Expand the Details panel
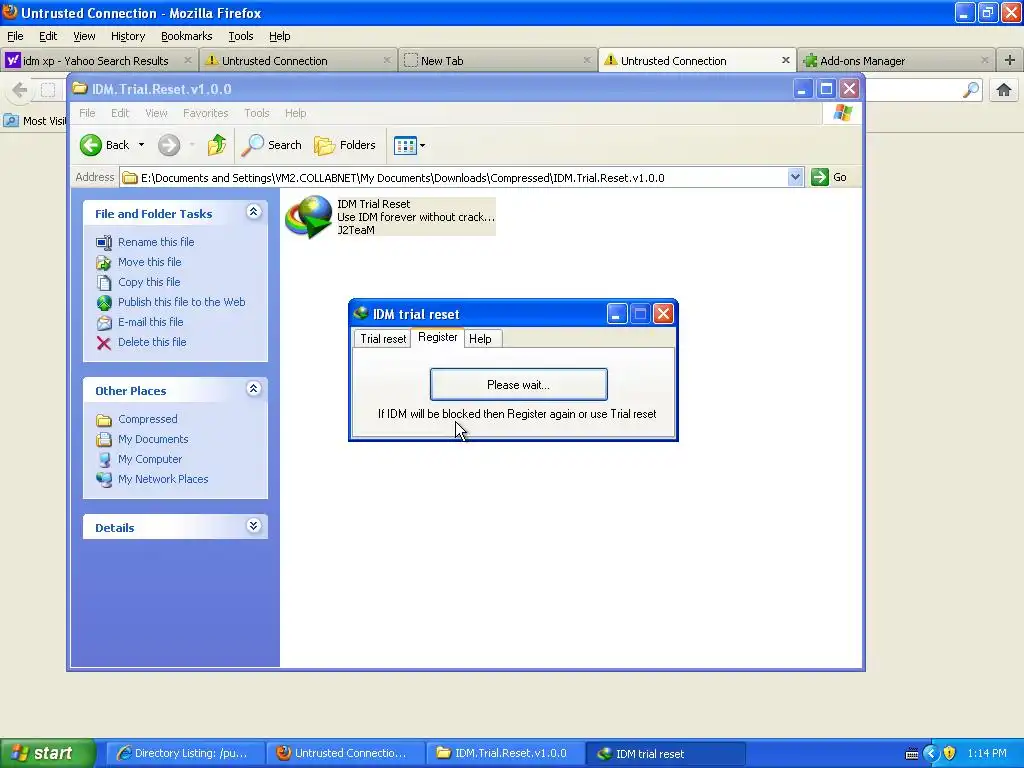The width and height of the screenshot is (1024, 768). [253, 526]
